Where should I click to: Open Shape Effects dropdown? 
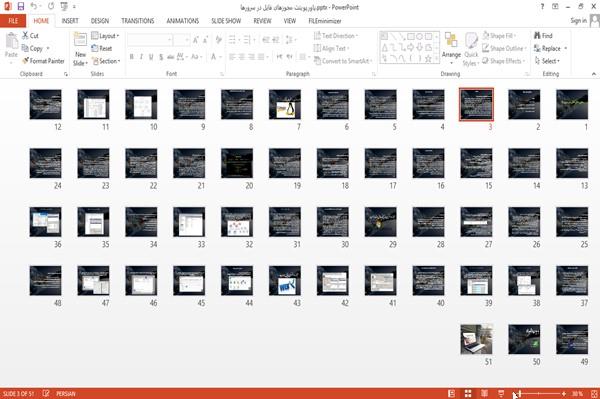[x=504, y=61]
